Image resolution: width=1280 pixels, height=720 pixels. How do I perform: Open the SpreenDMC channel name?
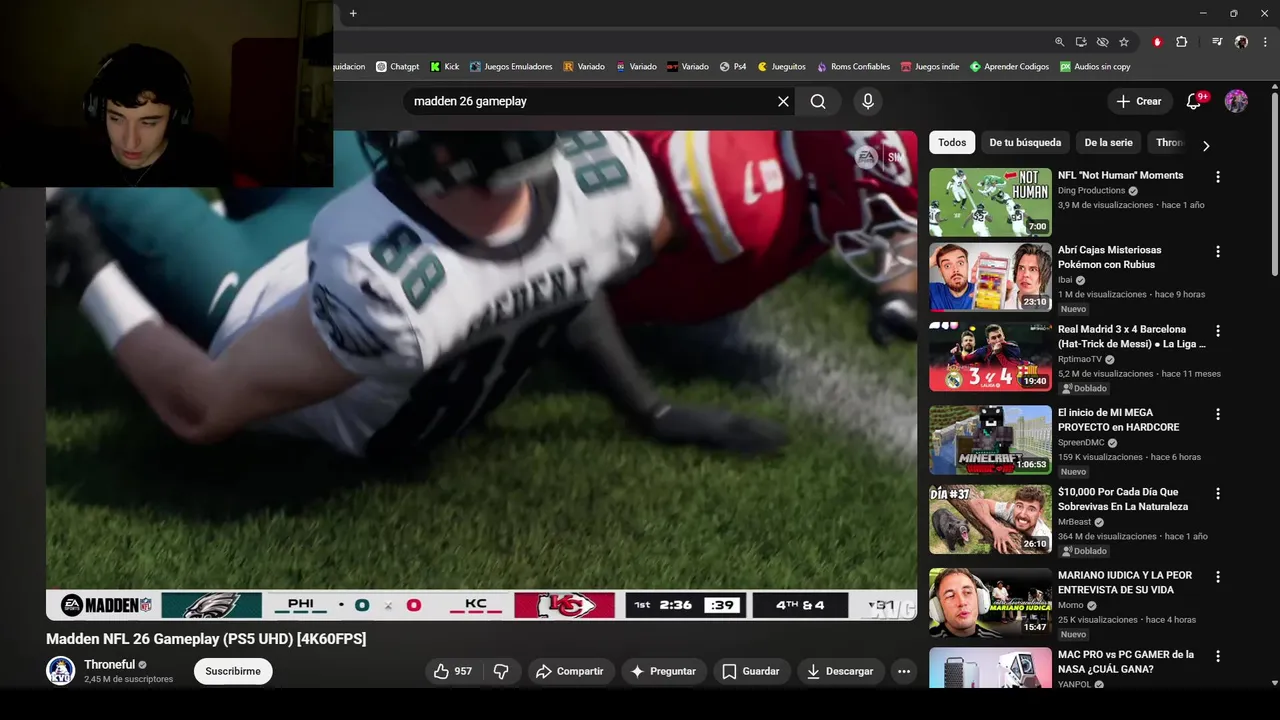1083,442
